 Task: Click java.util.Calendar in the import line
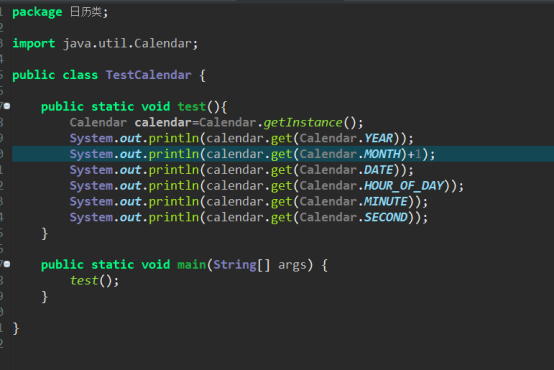tap(127, 44)
